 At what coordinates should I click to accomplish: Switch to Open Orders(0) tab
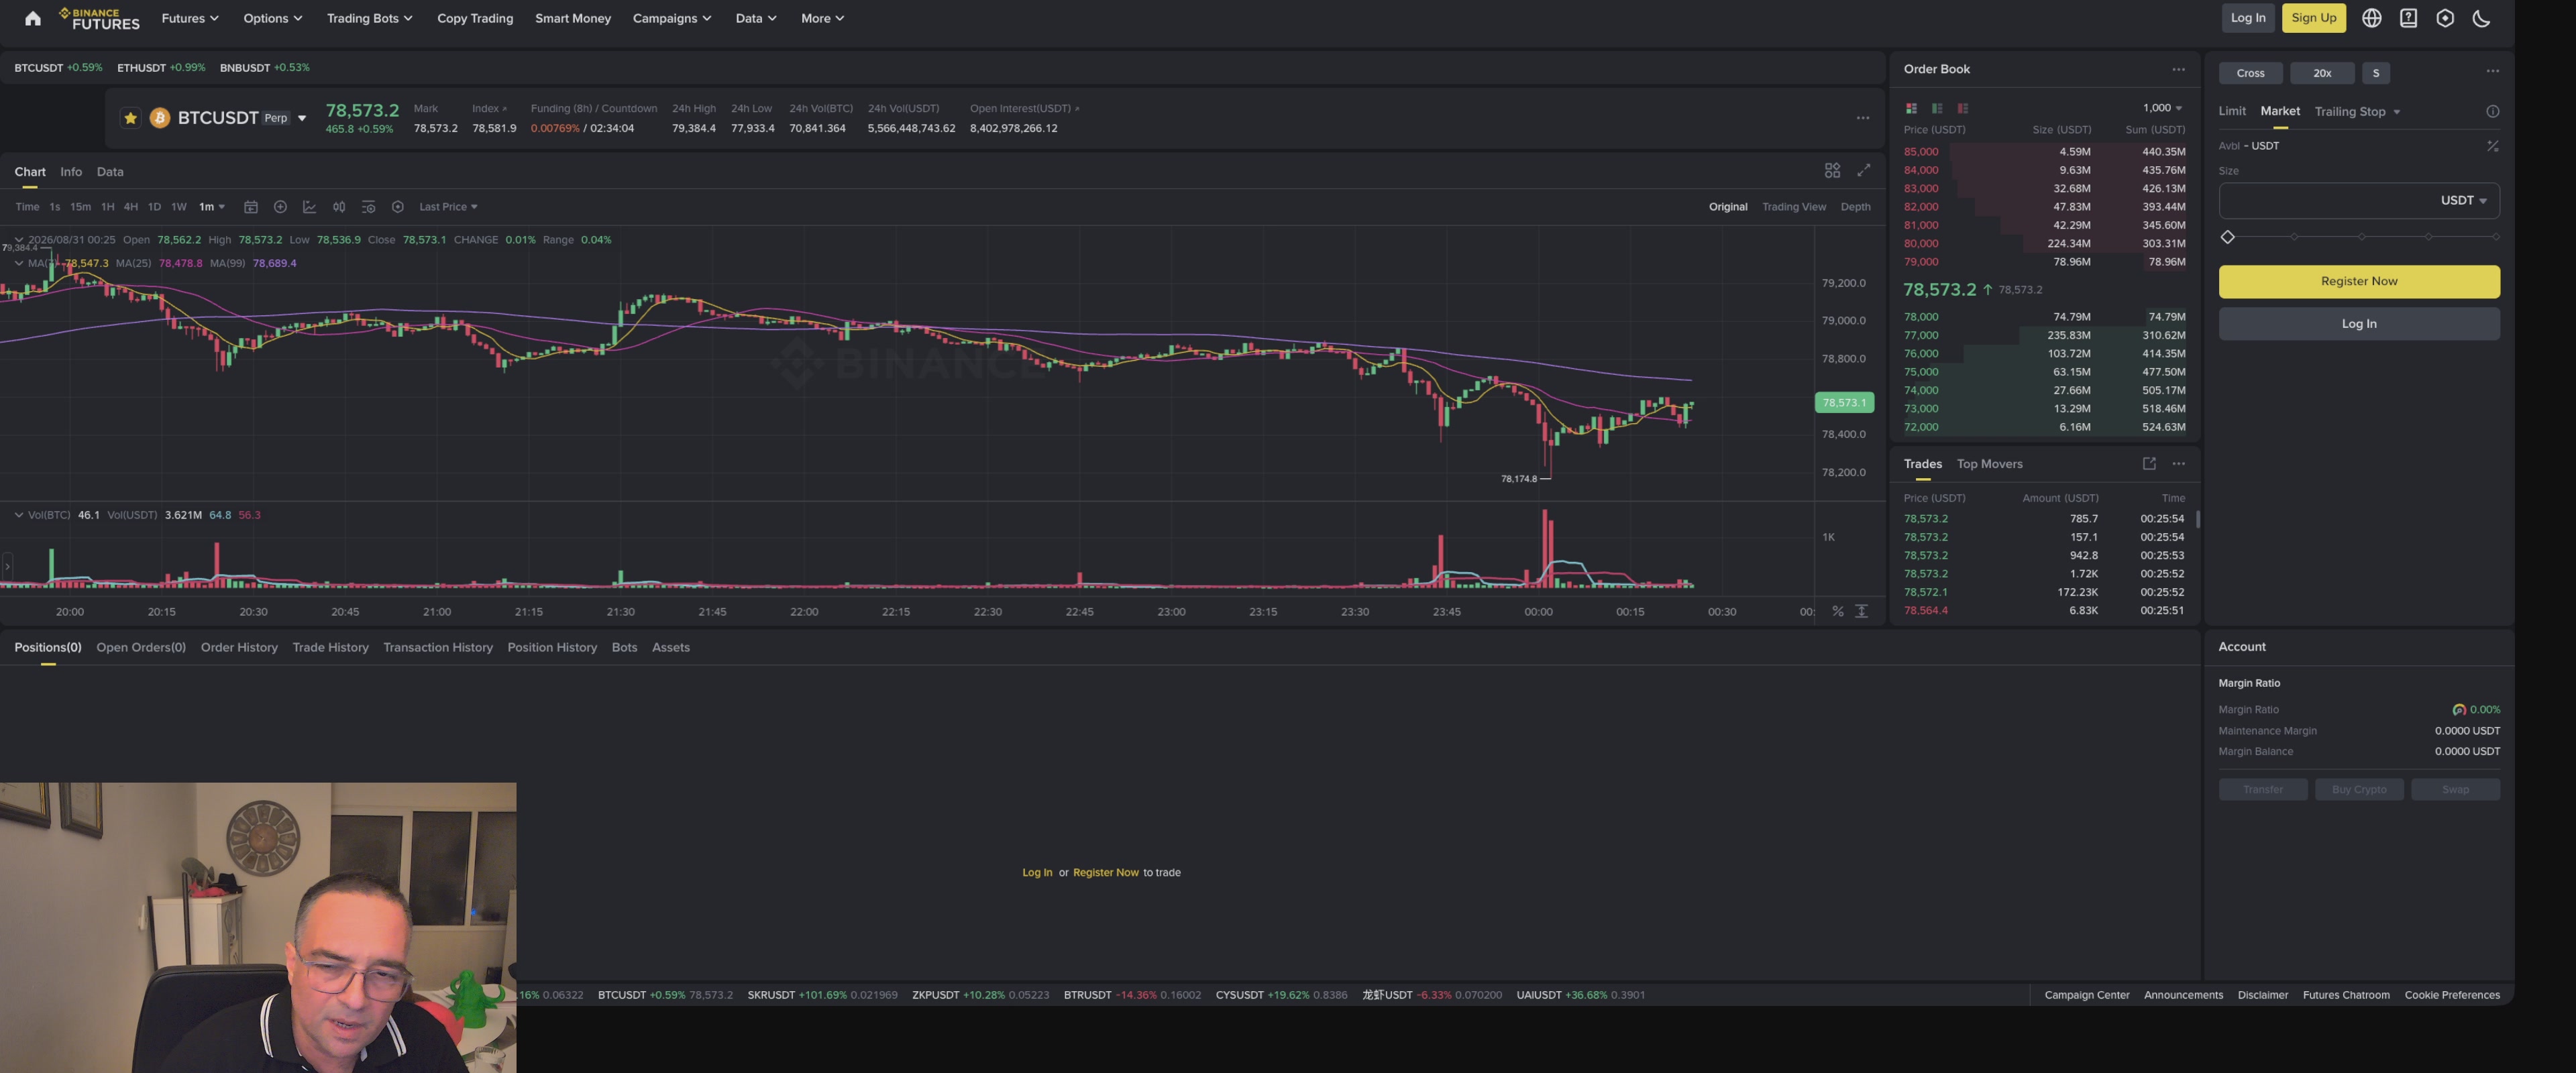[x=141, y=648]
